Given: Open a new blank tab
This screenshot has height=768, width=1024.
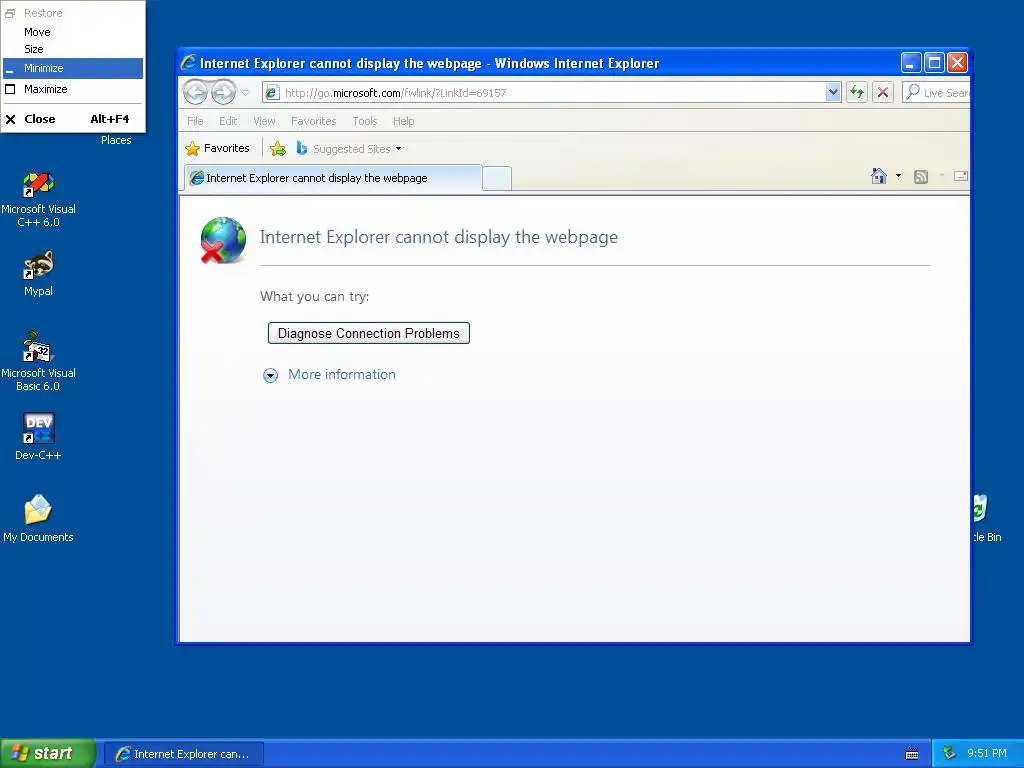Looking at the screenshot, I should click(497, 178).
